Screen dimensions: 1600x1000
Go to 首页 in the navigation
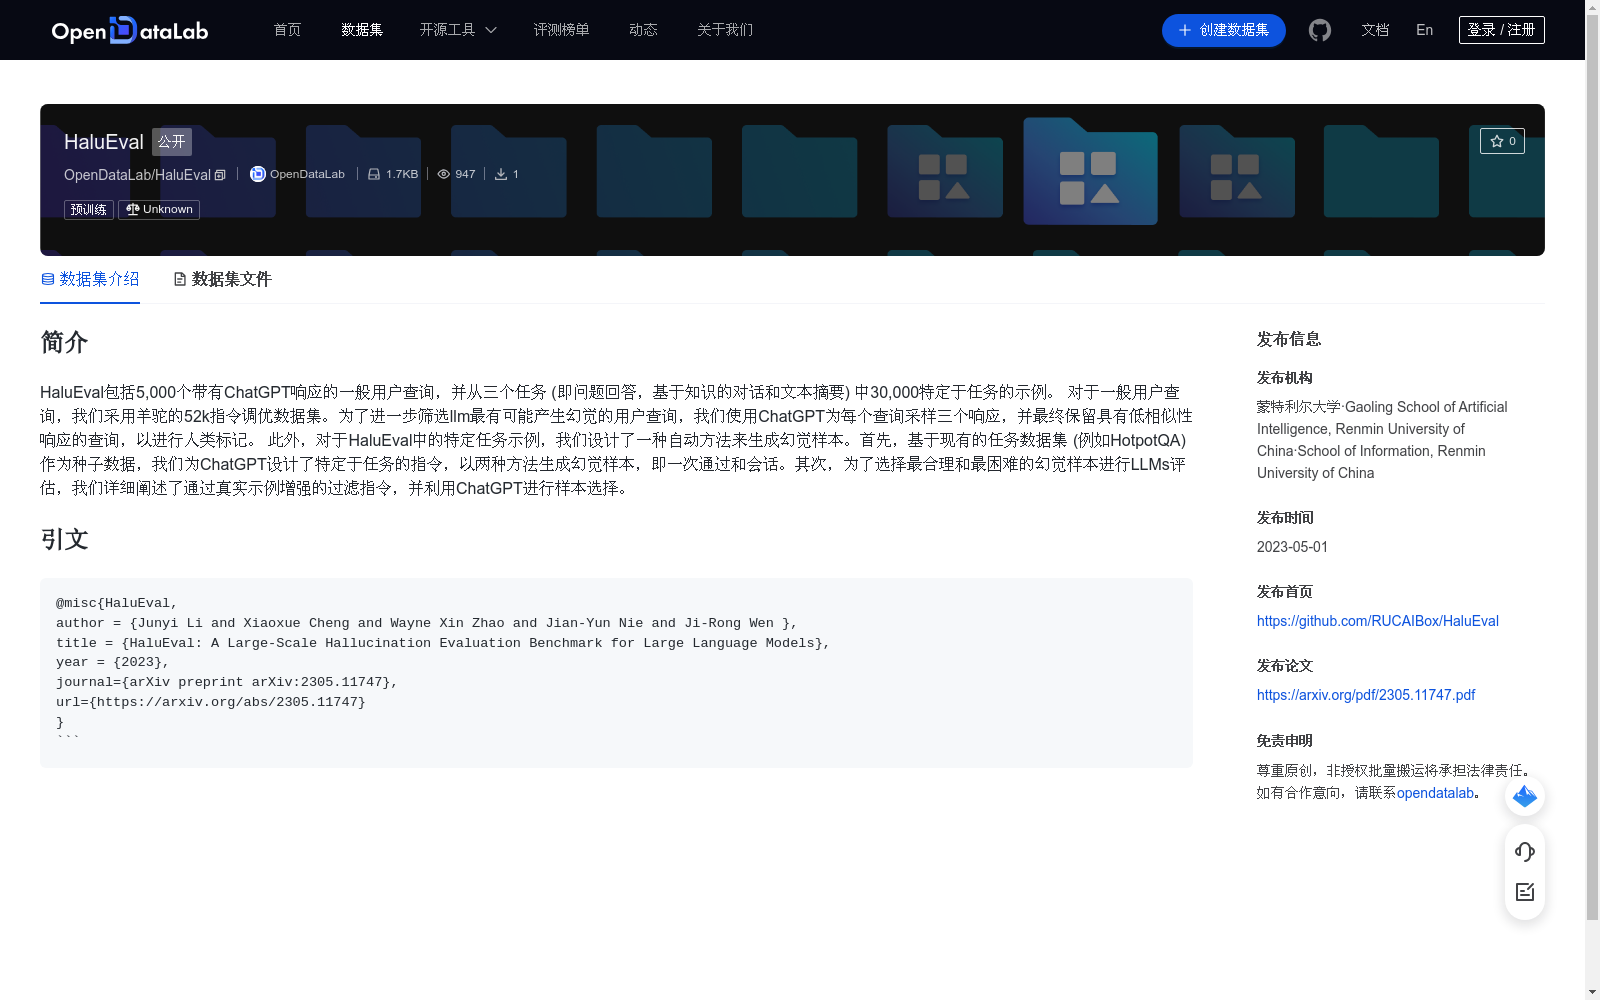coord(287,30)
